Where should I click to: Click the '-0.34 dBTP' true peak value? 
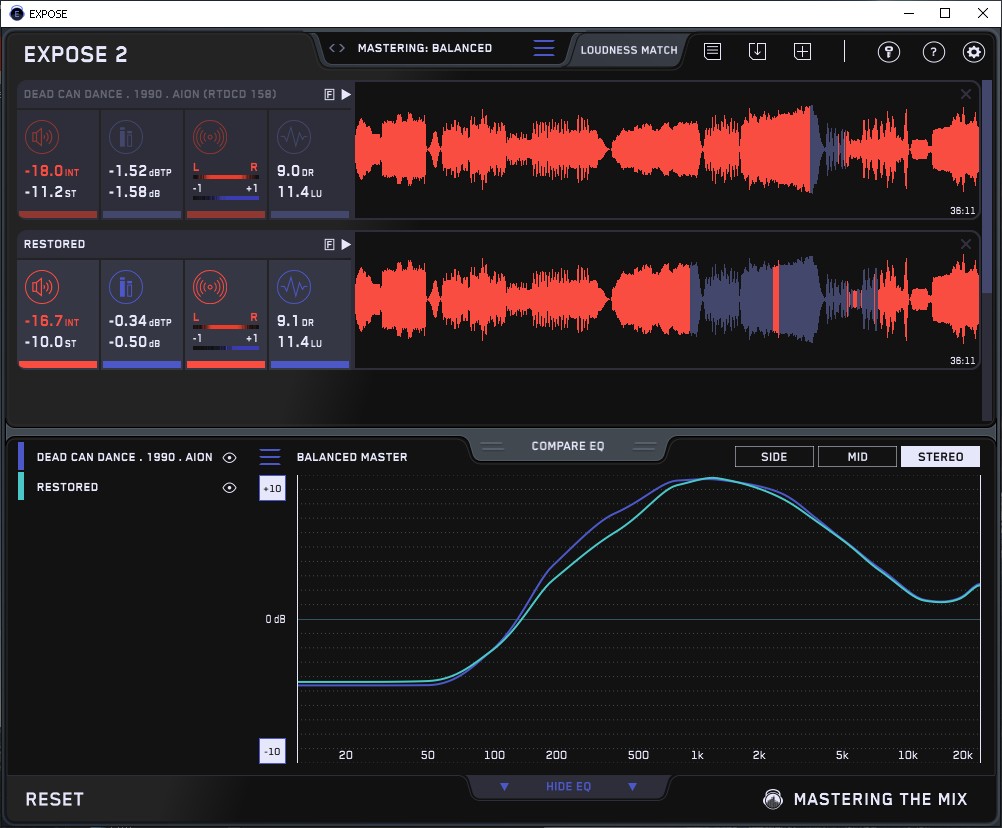click(x=140, y=321)
